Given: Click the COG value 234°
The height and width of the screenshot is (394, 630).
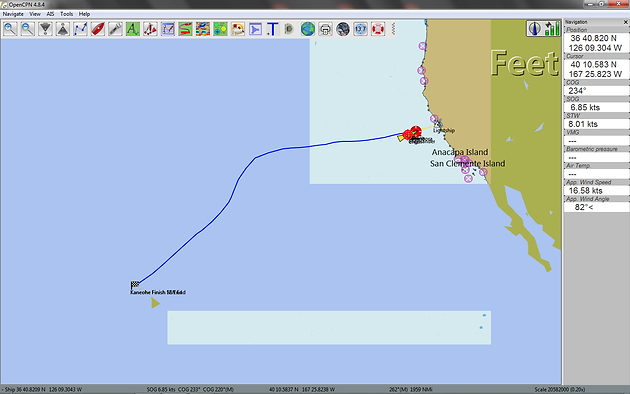Looking at the screenshot, I should tap(577, 91).
